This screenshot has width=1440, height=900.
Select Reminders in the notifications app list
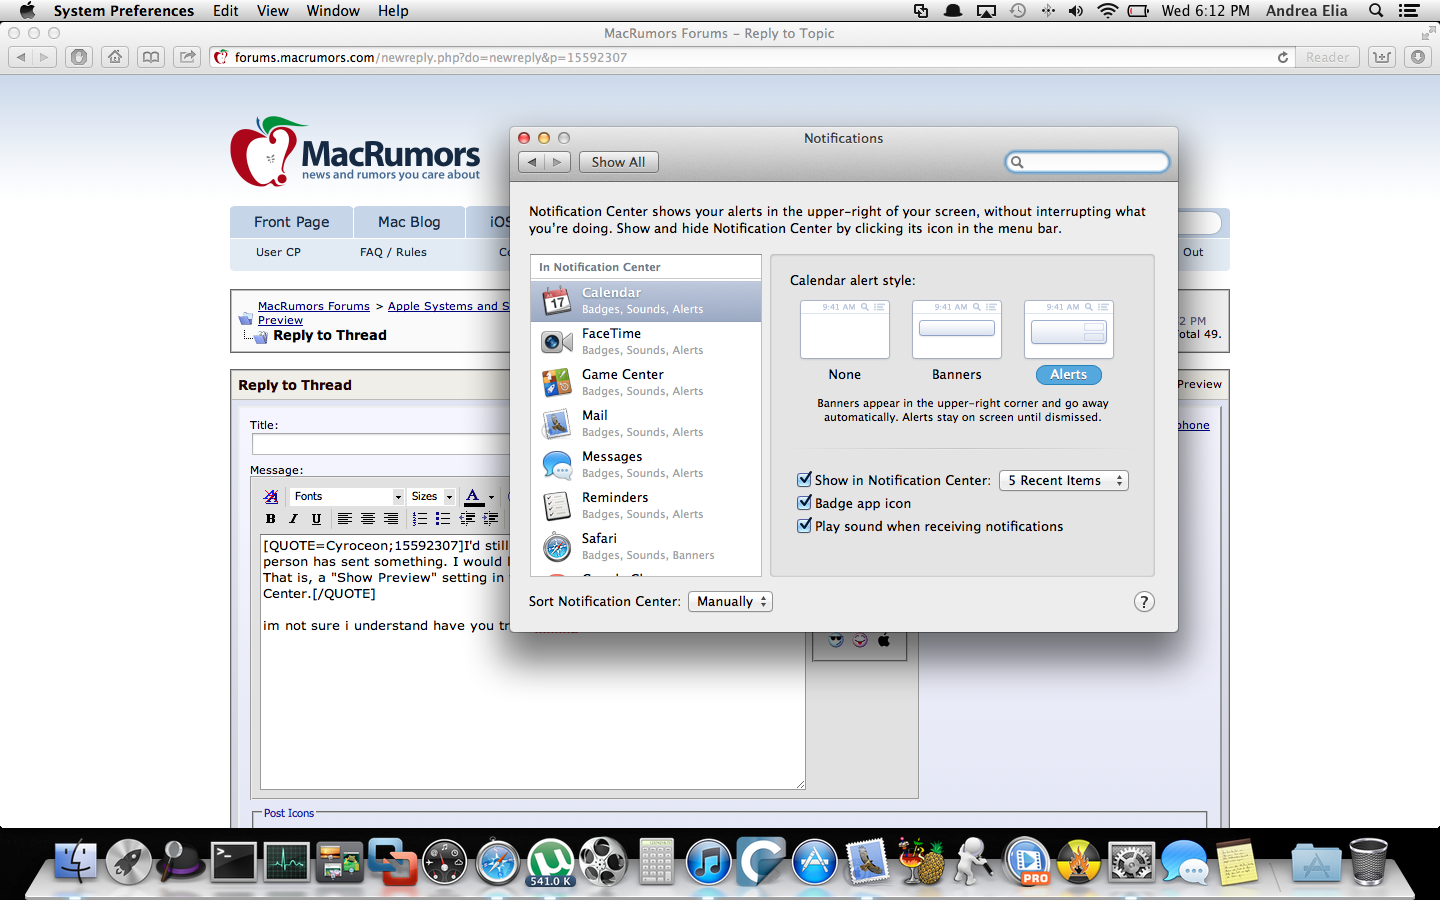point(646,506)
